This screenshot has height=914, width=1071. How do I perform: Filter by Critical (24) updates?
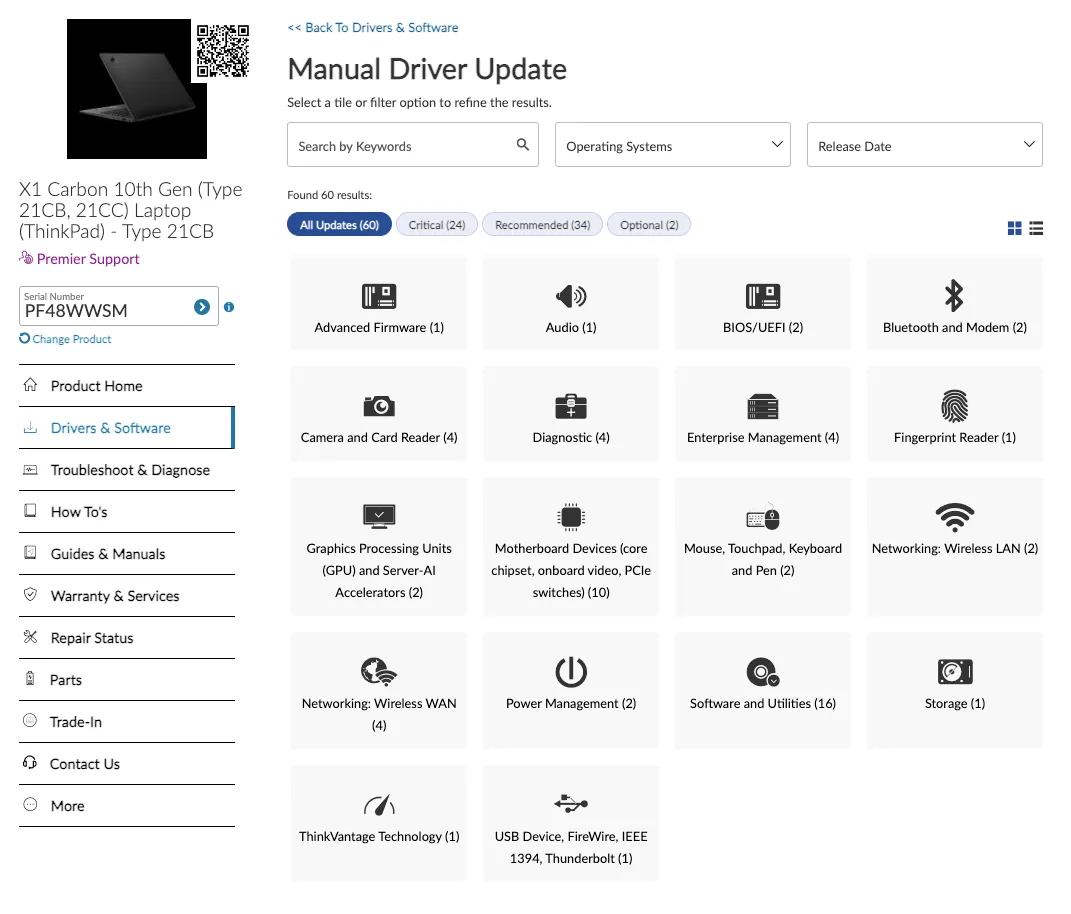coord(436,225)
